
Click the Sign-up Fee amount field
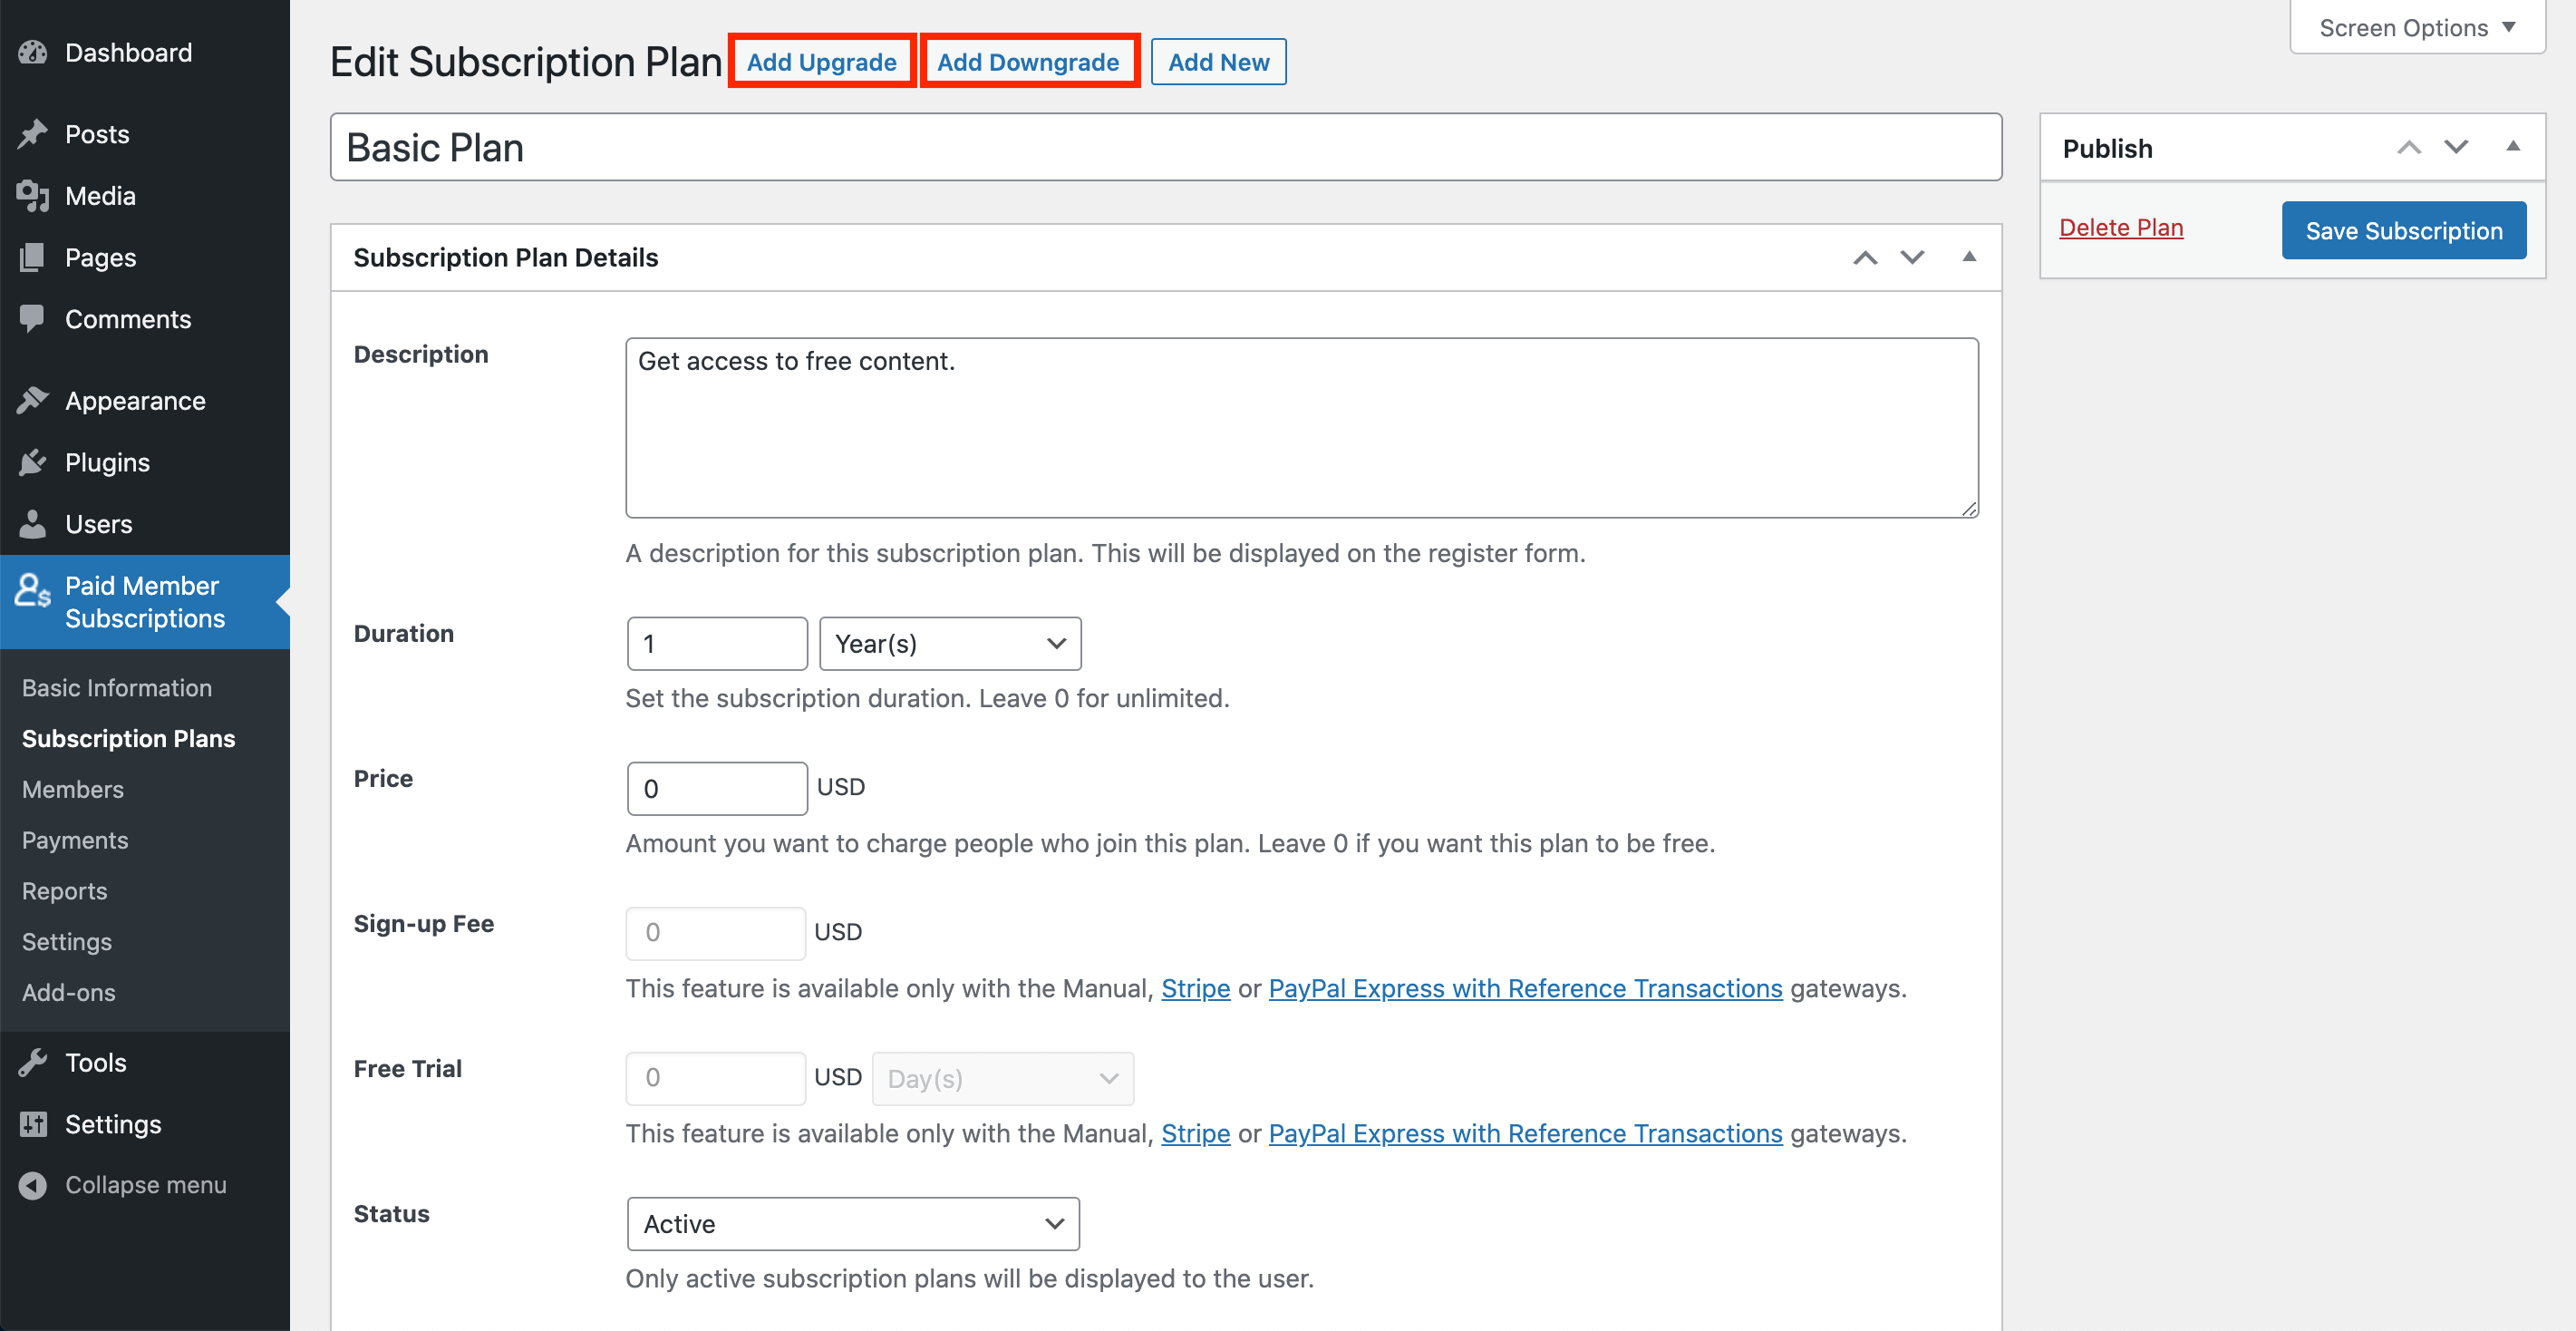[716, 933]
